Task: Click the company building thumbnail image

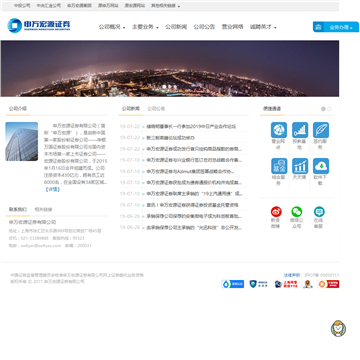Action: click(x=22, y=141)
